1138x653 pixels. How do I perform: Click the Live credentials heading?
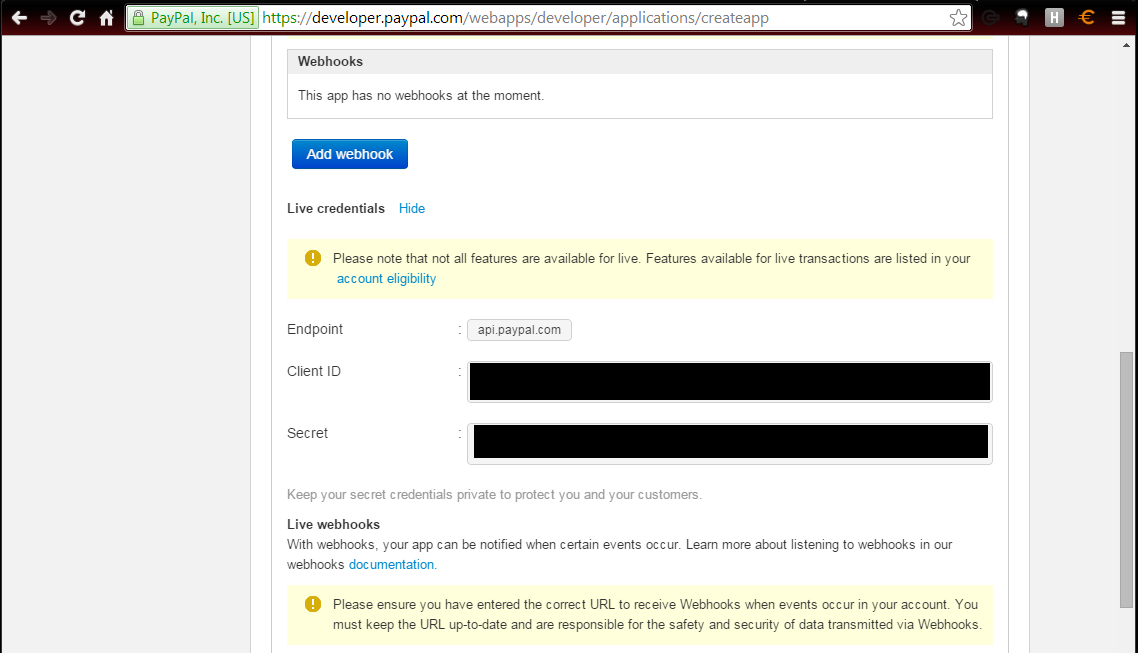point(336,208)
